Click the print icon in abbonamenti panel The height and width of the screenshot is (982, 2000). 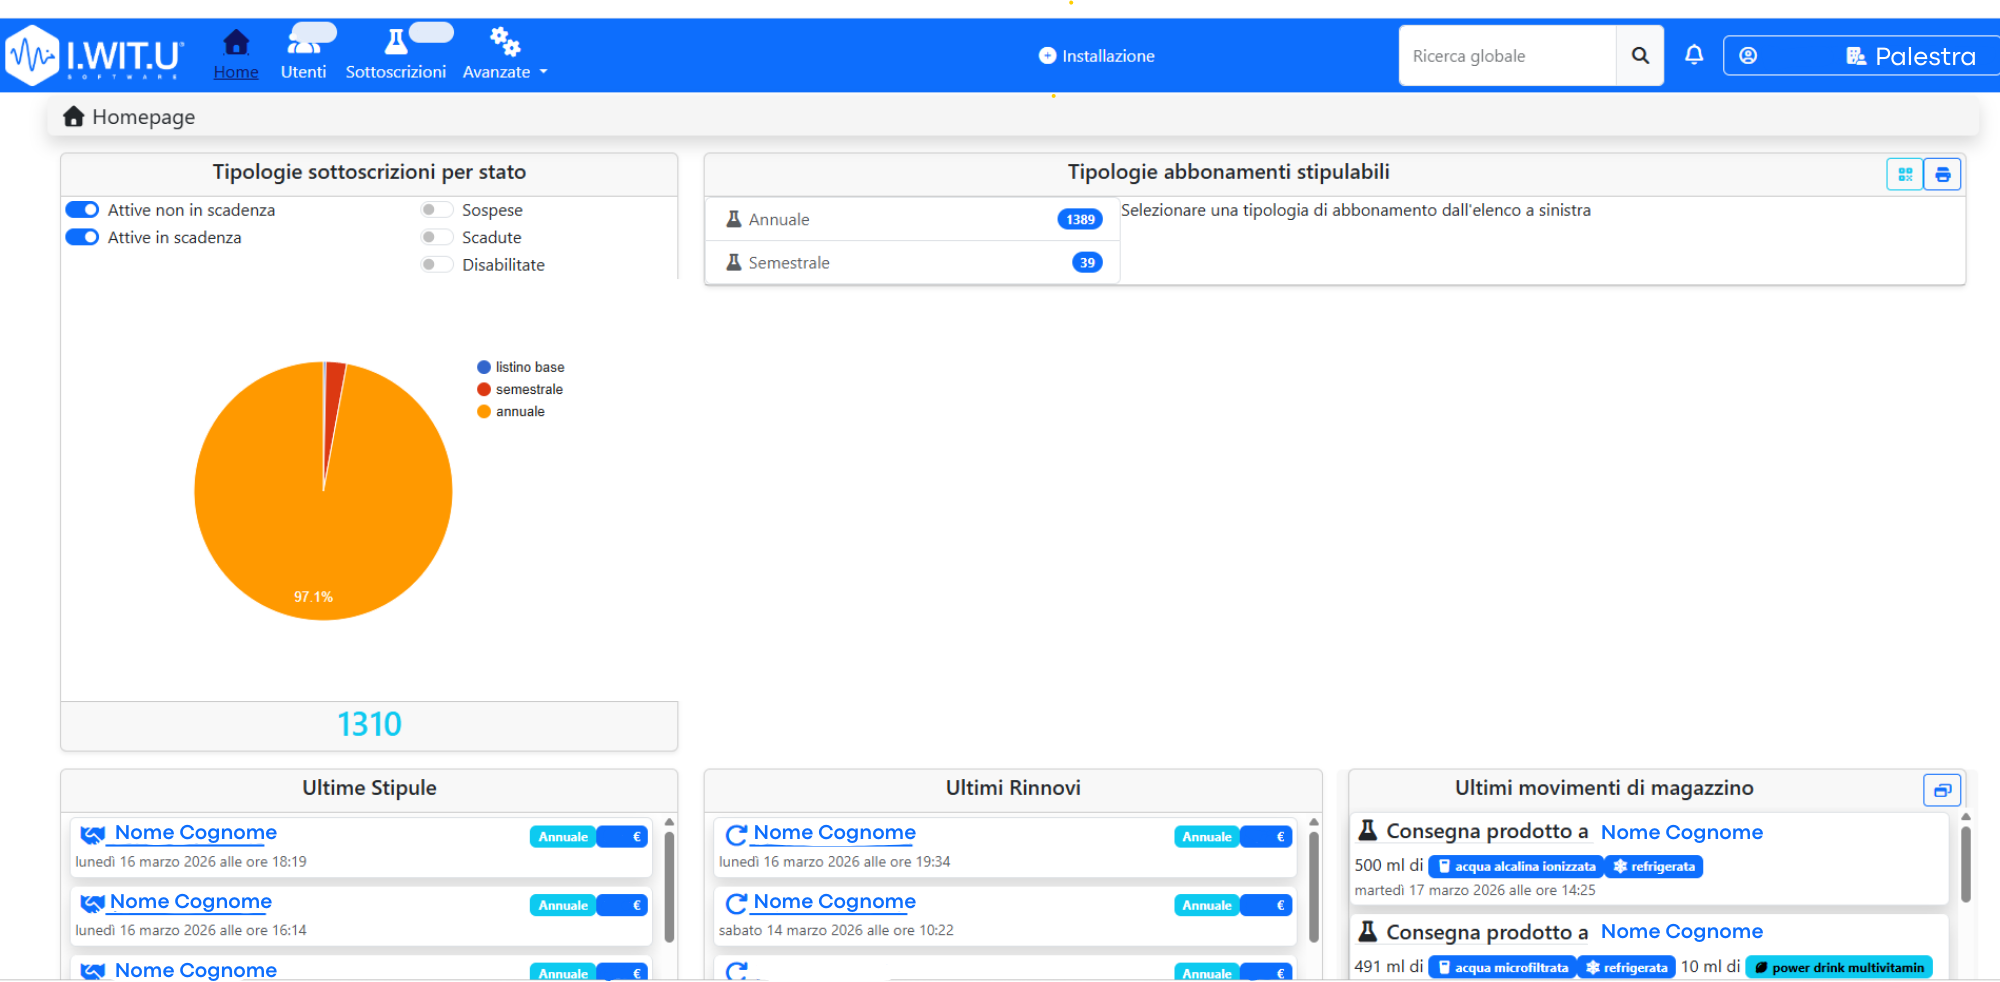(x=1942, y=175)
